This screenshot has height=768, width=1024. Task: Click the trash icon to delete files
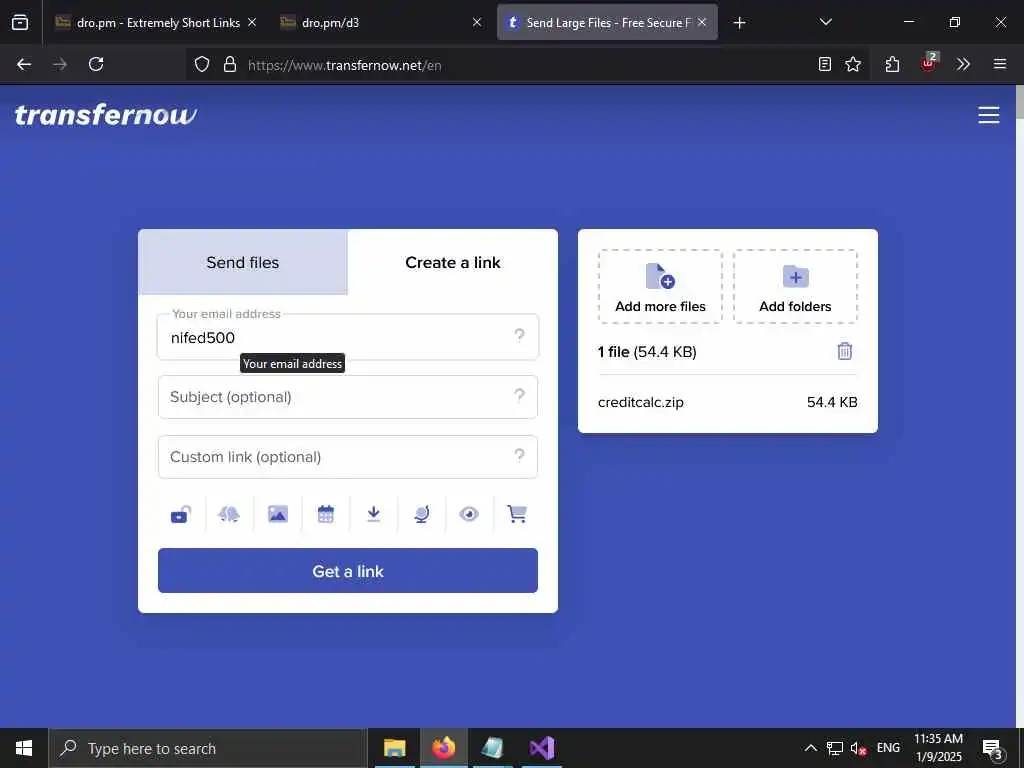[844, 351]
